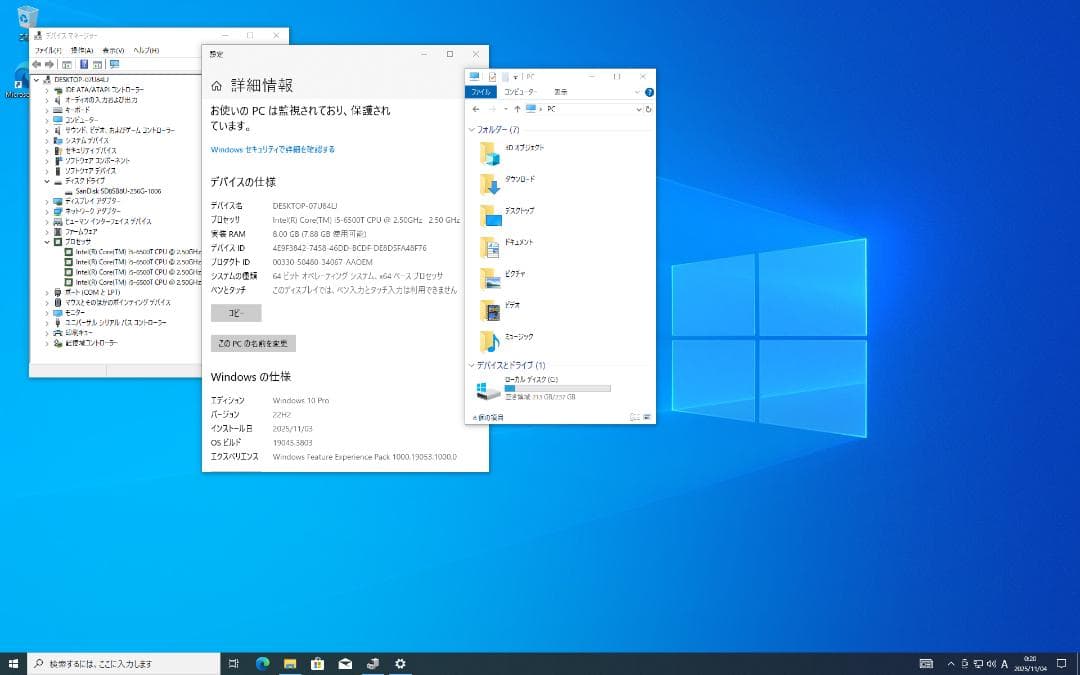Viewport: 1080px width, 675px height.
Task: Click the PC path in address bar
Action: point(551,109)
